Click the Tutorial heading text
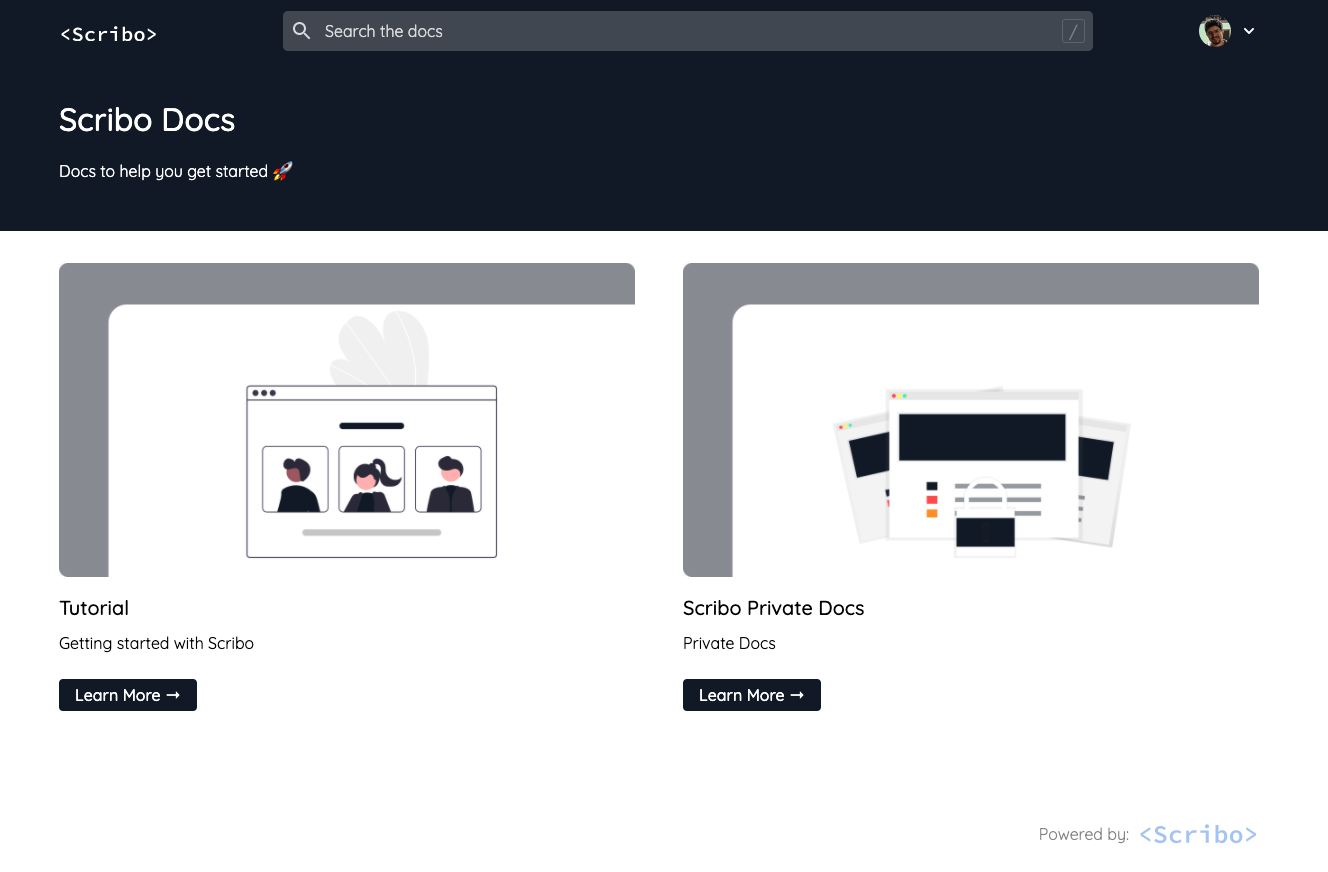1328x872 pixels. coord(93,608)
